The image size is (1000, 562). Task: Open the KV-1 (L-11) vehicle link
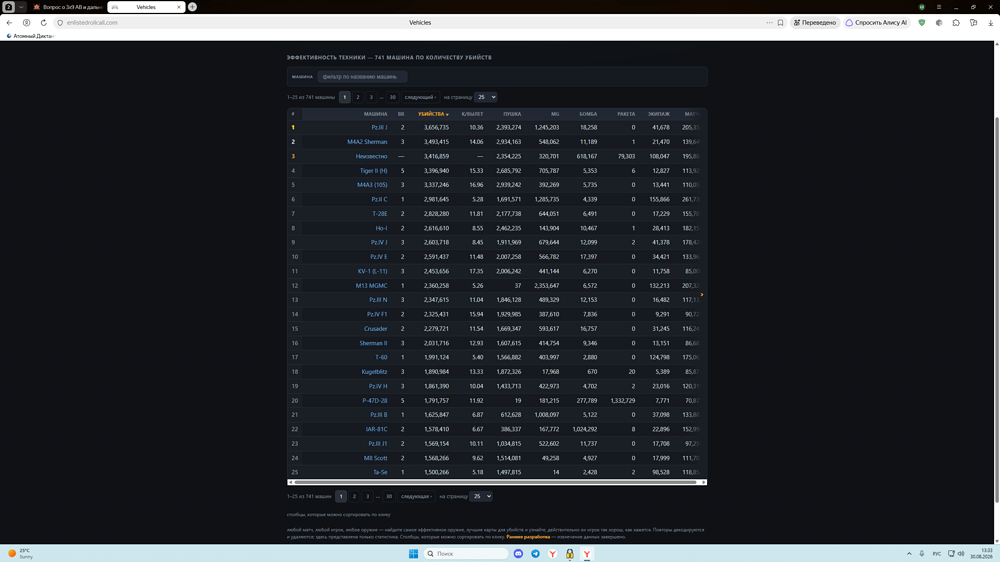point(372,271)
